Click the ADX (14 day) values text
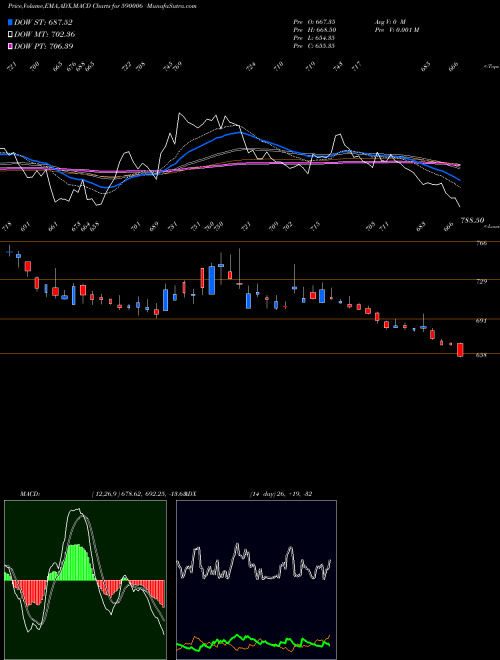500x660 pixels. click(281, 494)
